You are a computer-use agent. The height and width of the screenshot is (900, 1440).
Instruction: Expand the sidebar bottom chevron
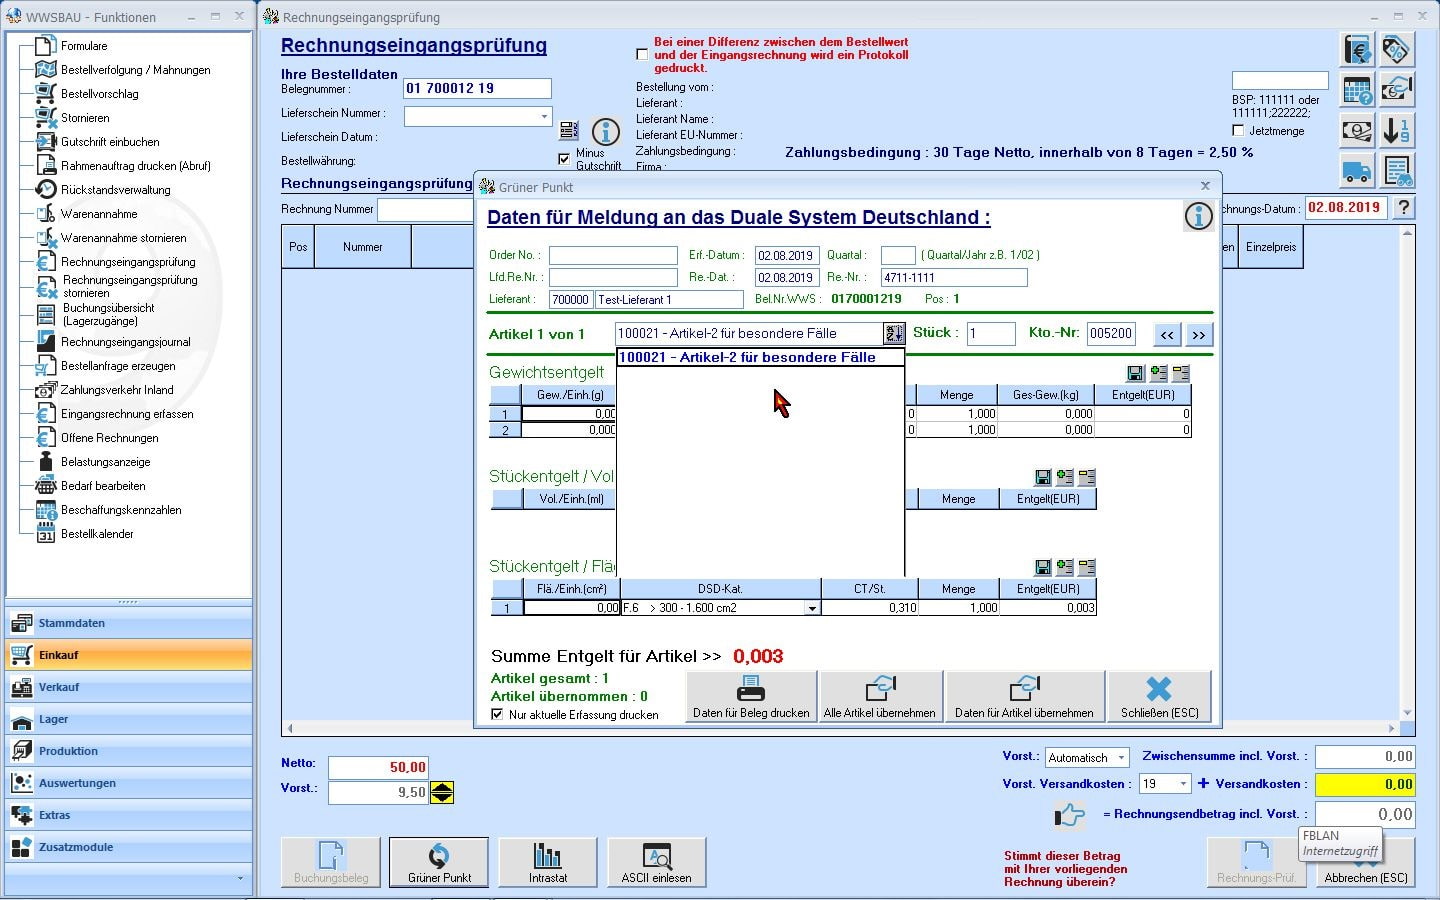point(240,879)
